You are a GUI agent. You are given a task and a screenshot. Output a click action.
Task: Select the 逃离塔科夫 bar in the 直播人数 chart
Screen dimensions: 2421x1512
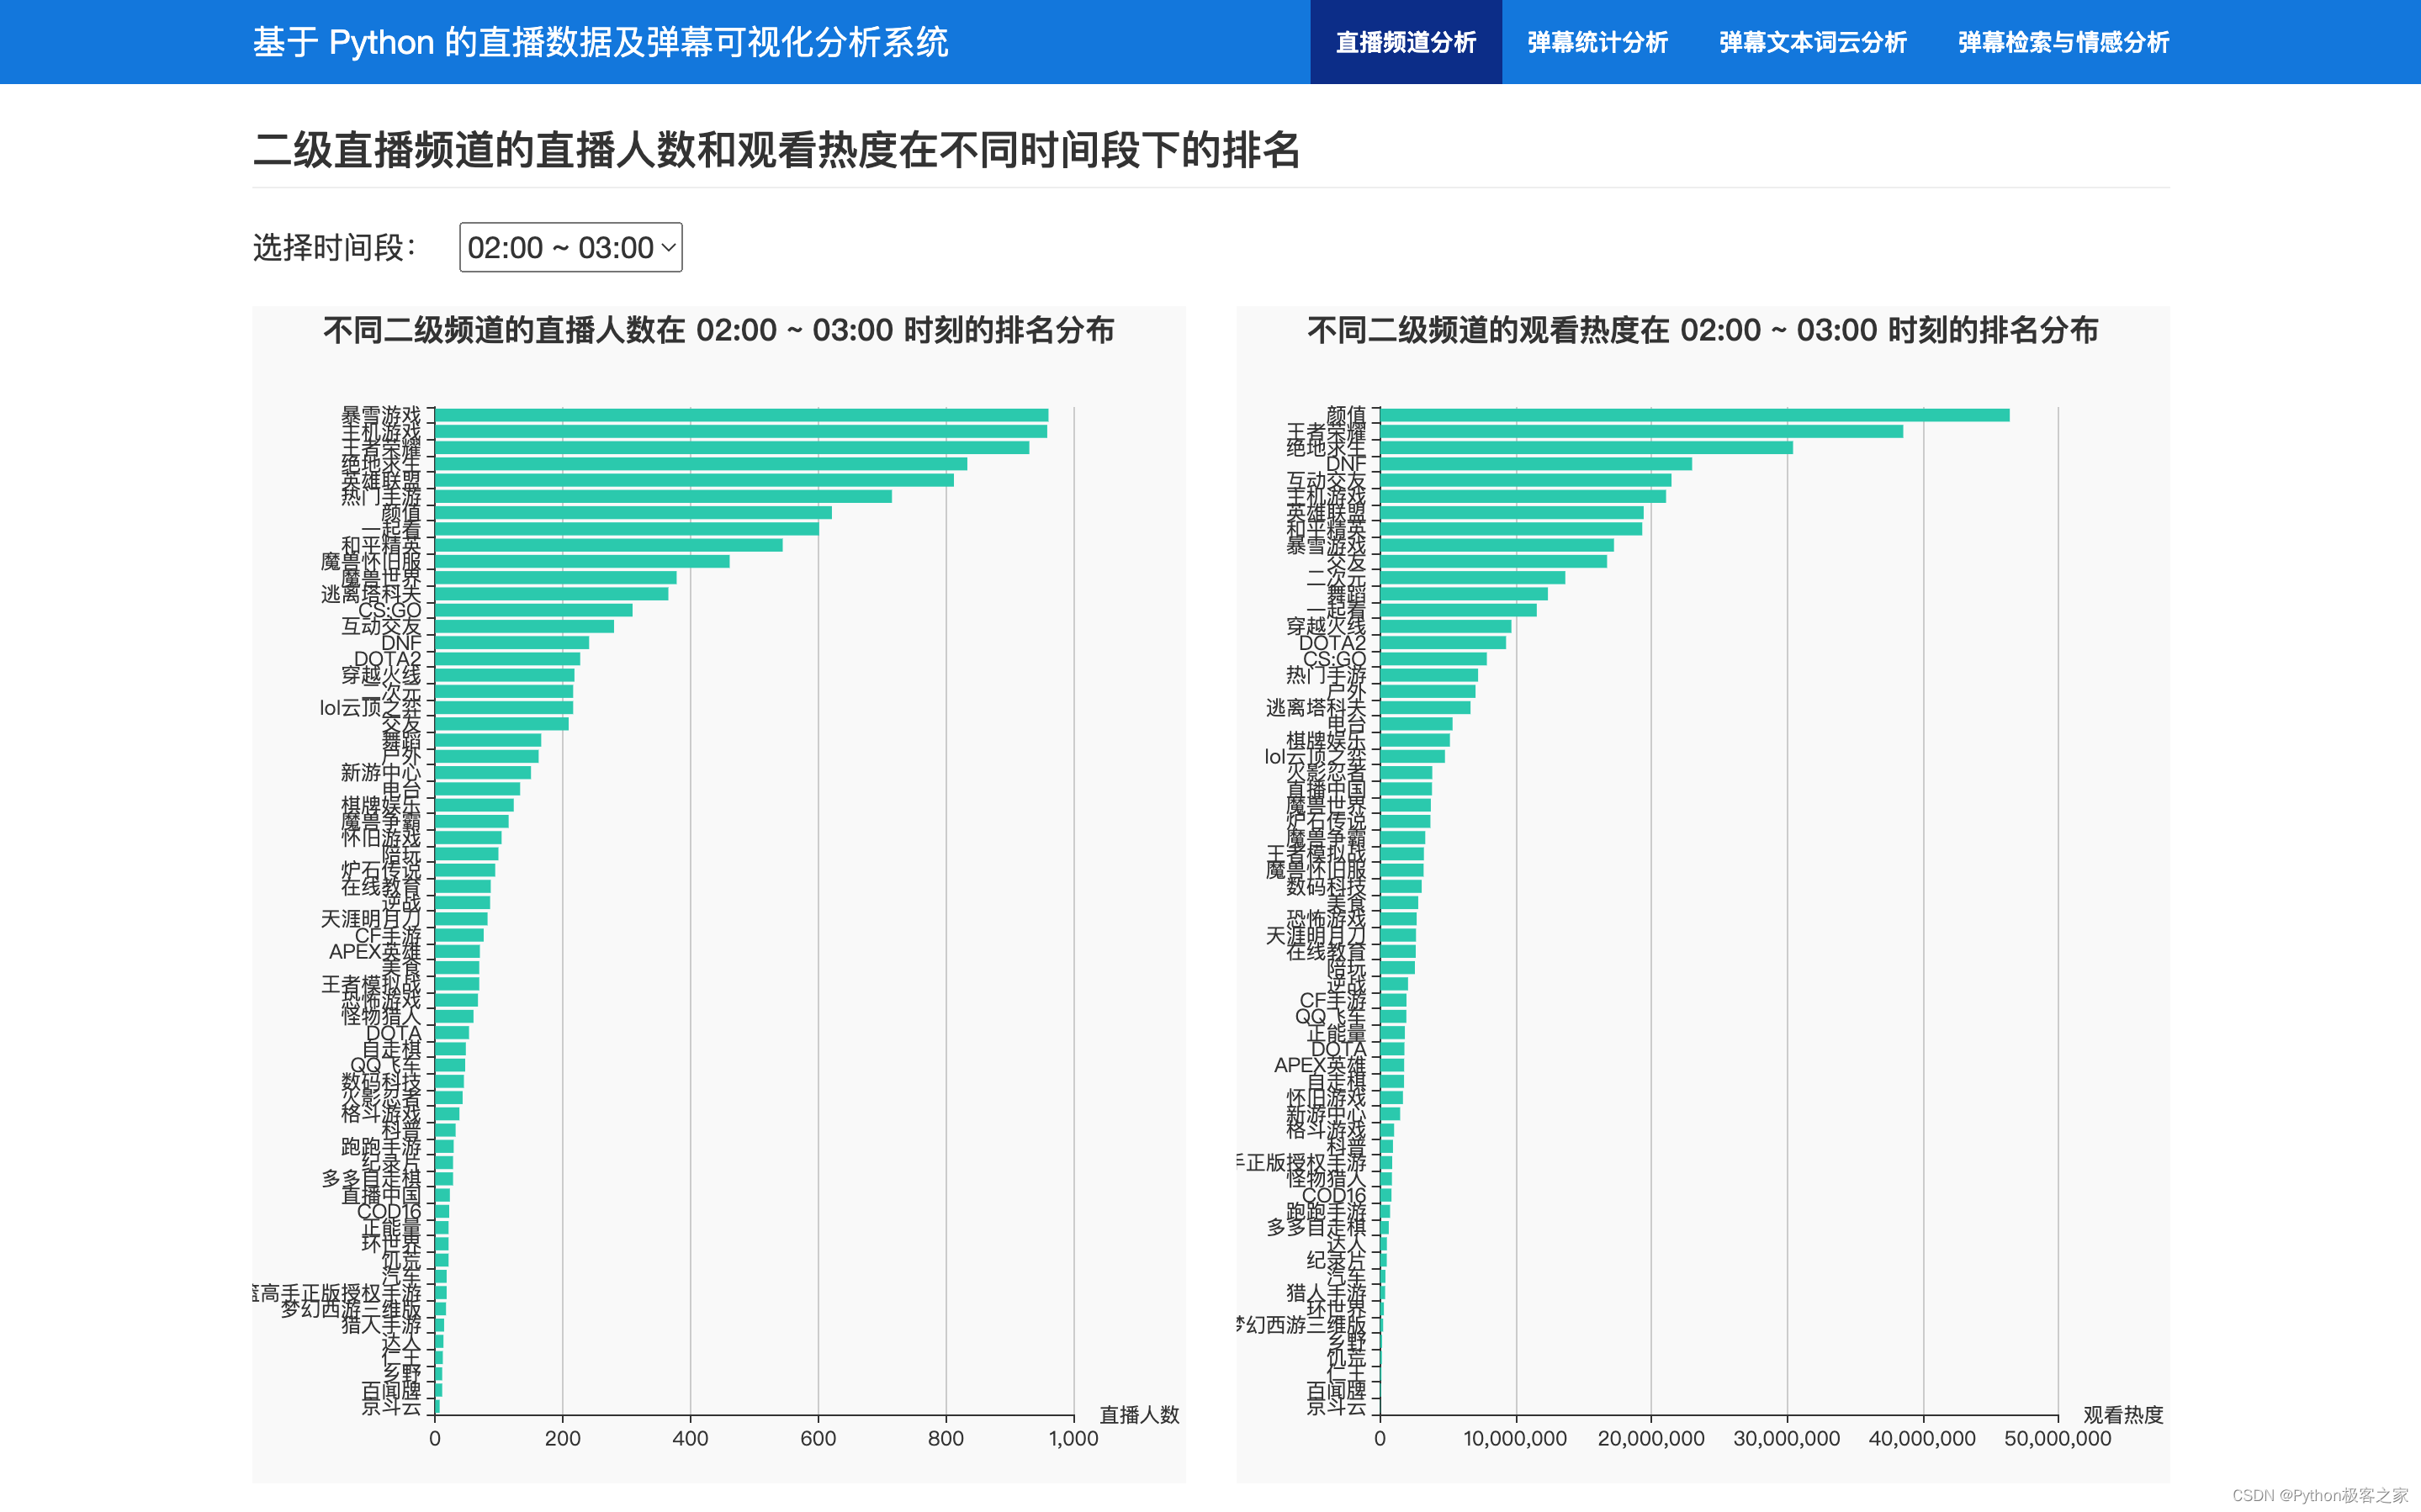pyautogui.click(x=551, y=594)
